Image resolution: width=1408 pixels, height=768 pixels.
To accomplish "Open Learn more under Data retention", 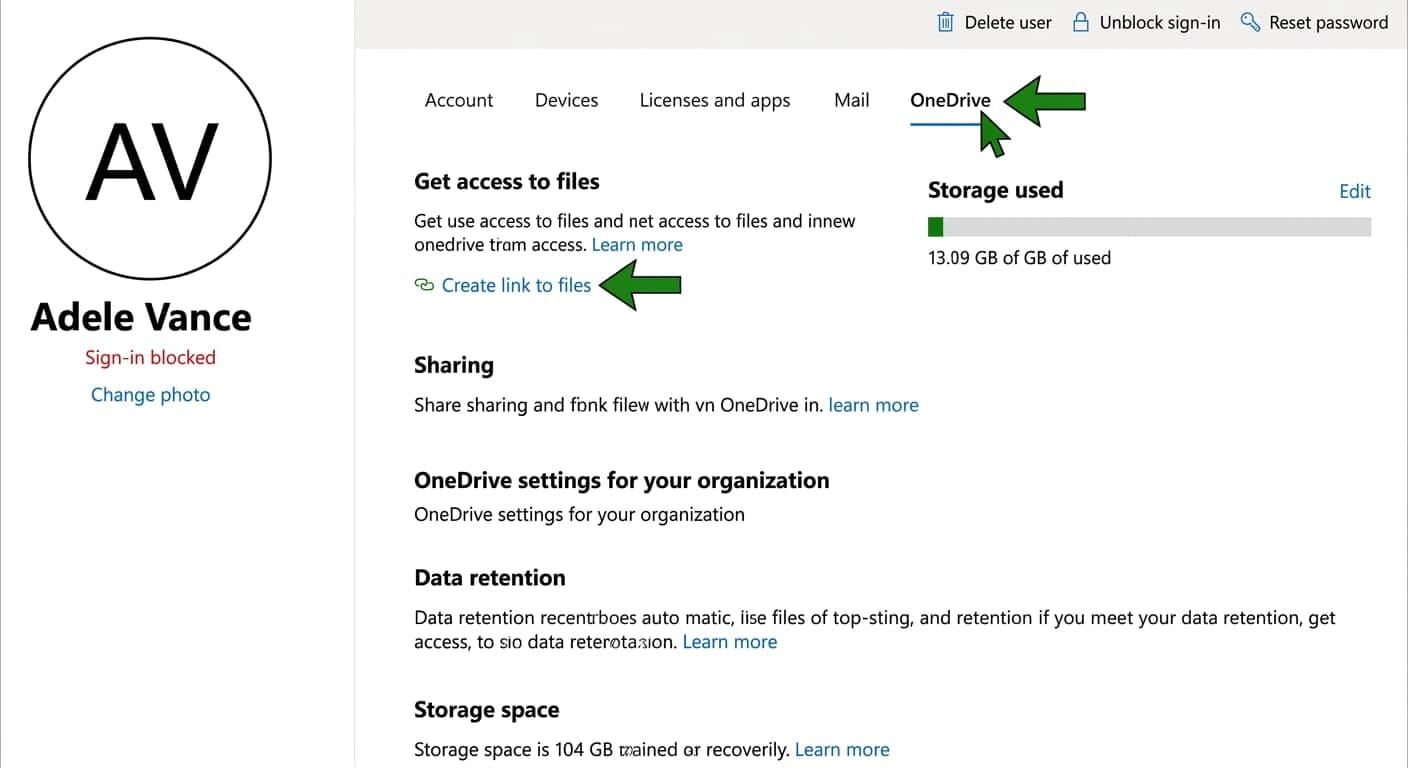I will [x=730, y=642].
